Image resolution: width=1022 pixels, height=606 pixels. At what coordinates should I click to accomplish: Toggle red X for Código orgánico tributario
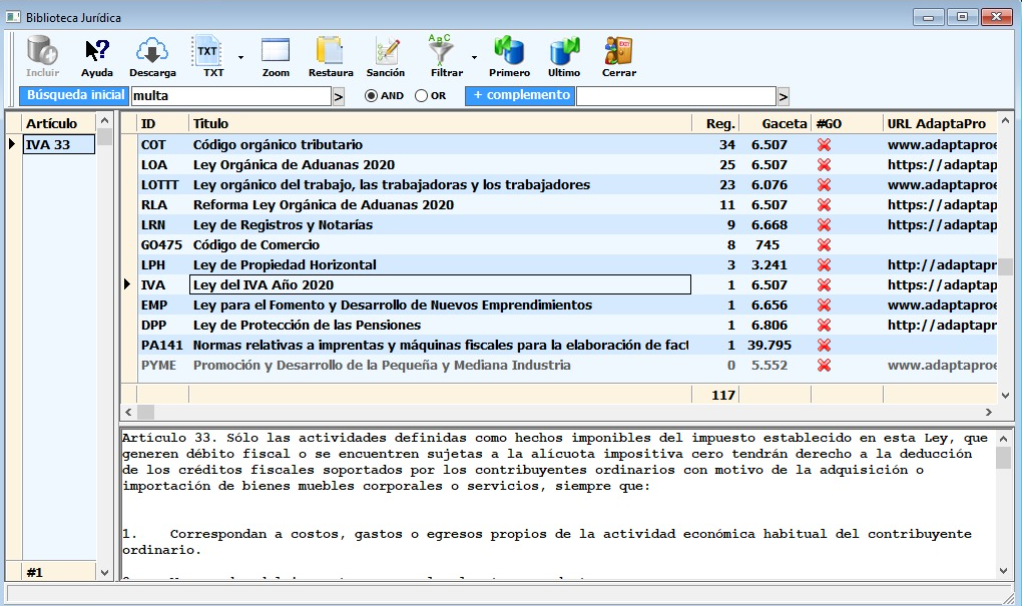coord(824,145)
